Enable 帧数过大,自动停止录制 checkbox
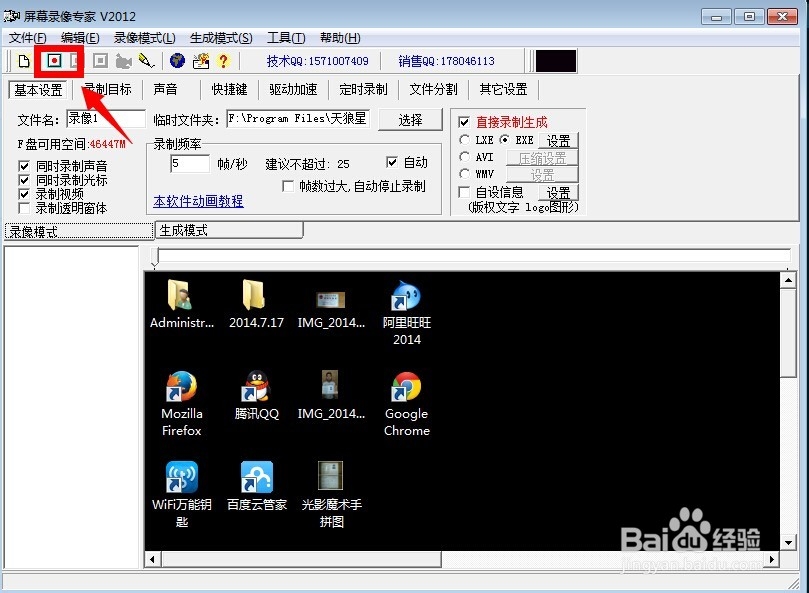809x593 pixels. (x=288, y=186)
